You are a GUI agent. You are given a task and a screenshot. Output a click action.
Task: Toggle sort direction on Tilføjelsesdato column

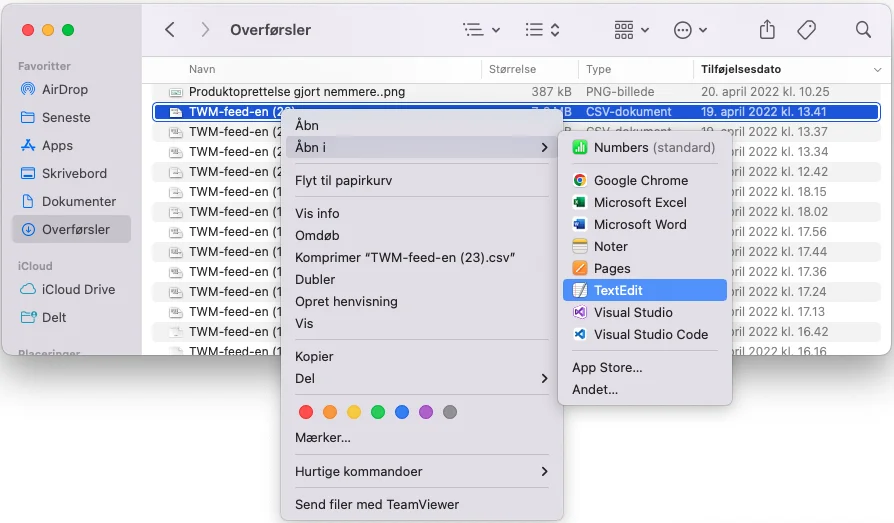click(x=877, y=70)
